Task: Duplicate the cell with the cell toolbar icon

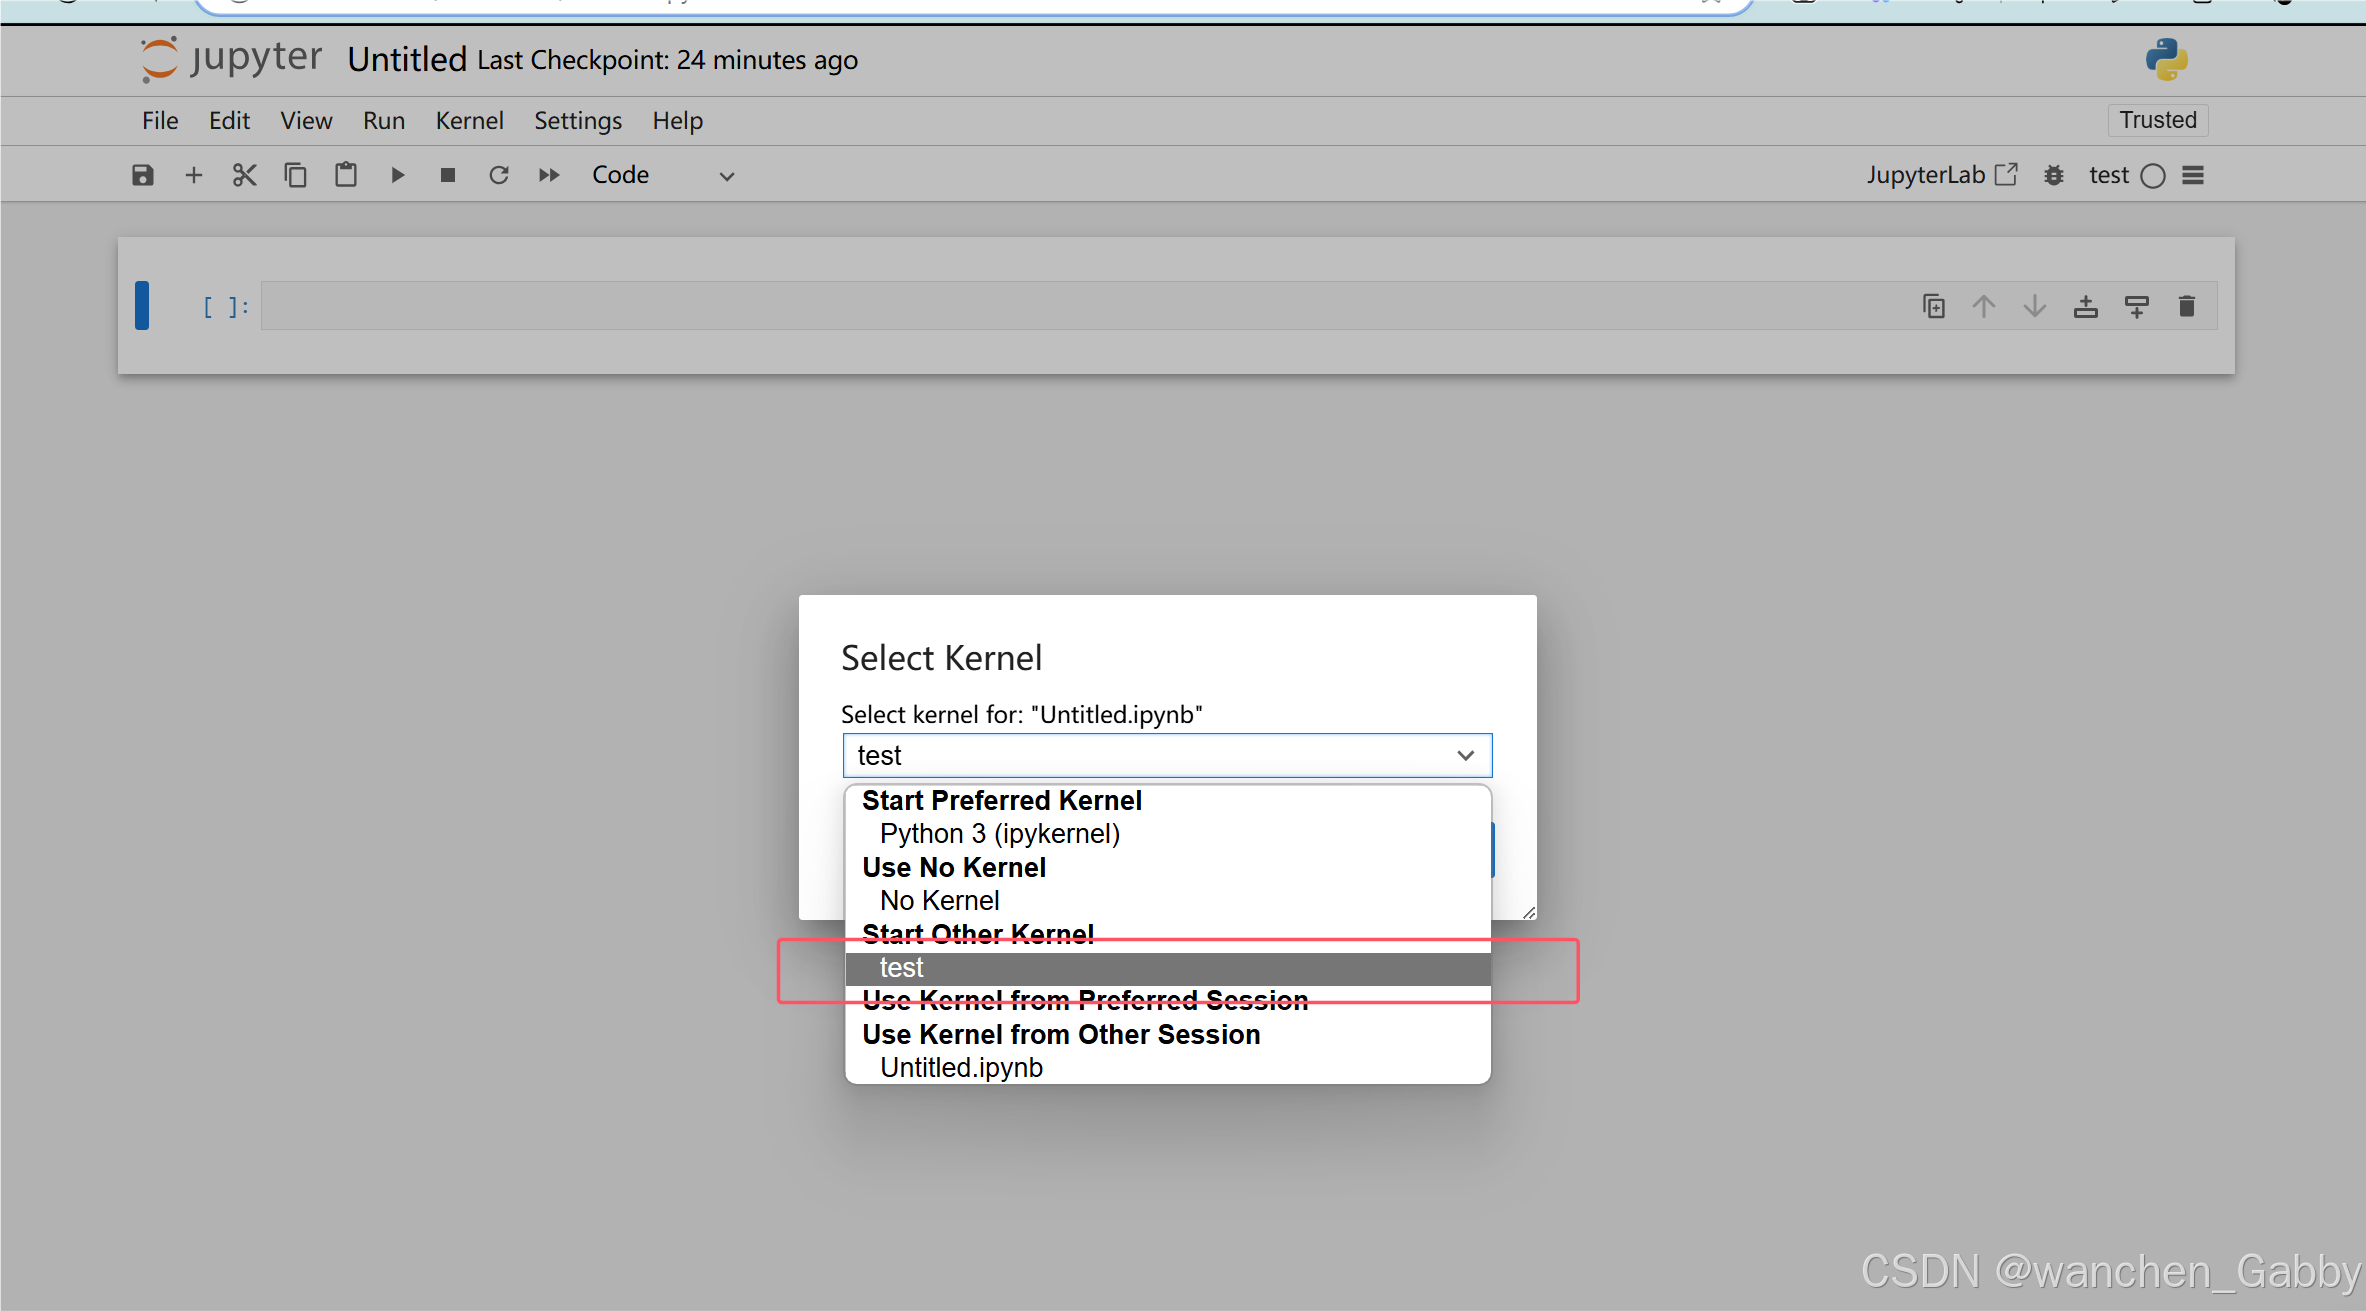Action: coord(1934,306)
